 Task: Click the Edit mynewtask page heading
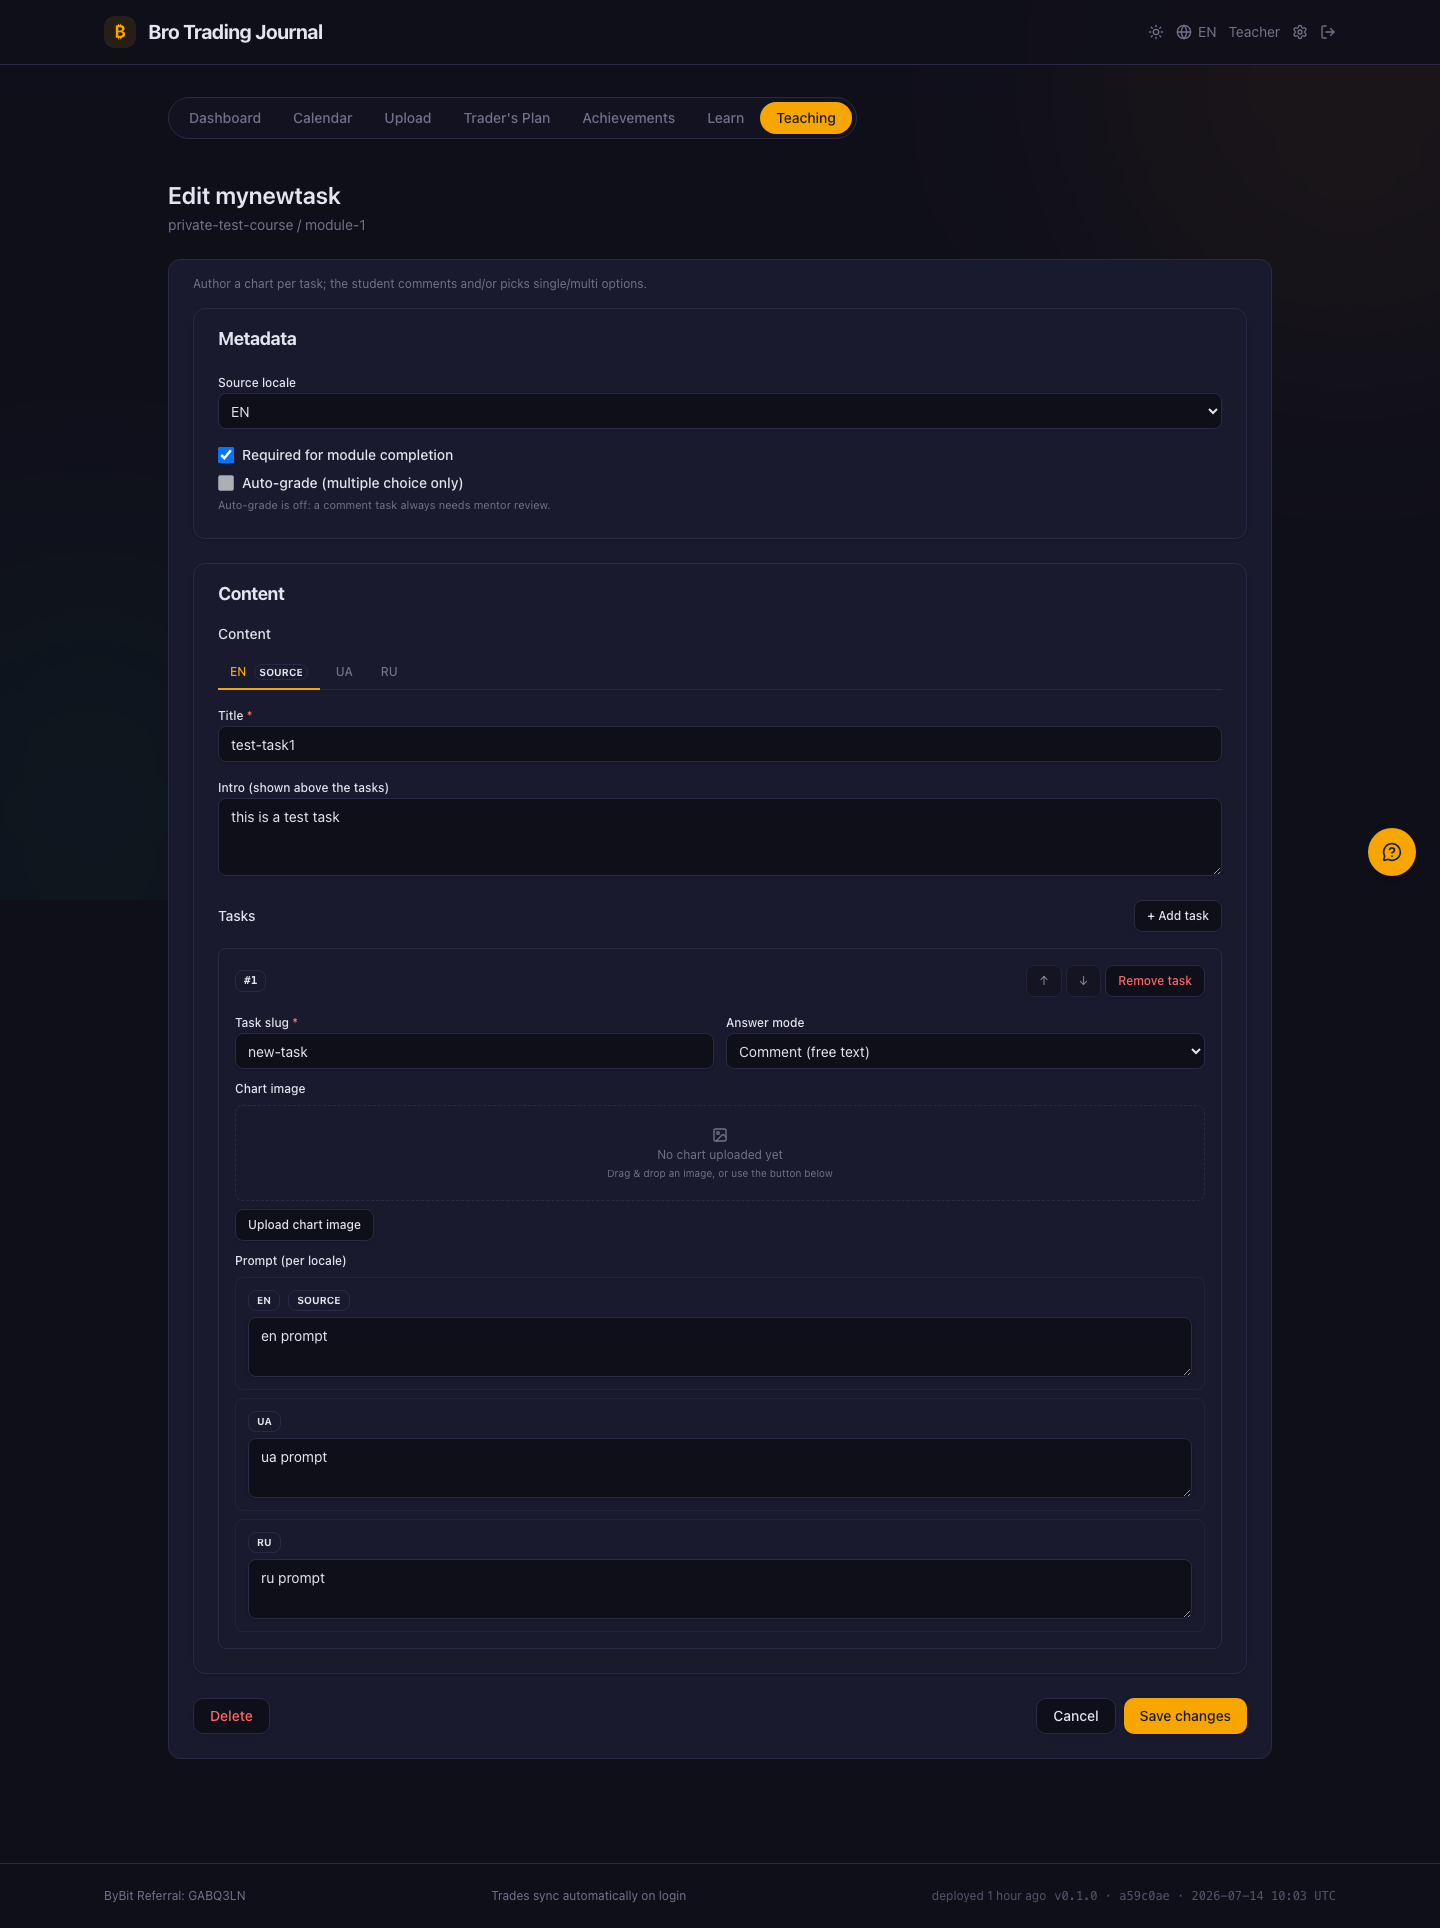(x=254, y=196)
